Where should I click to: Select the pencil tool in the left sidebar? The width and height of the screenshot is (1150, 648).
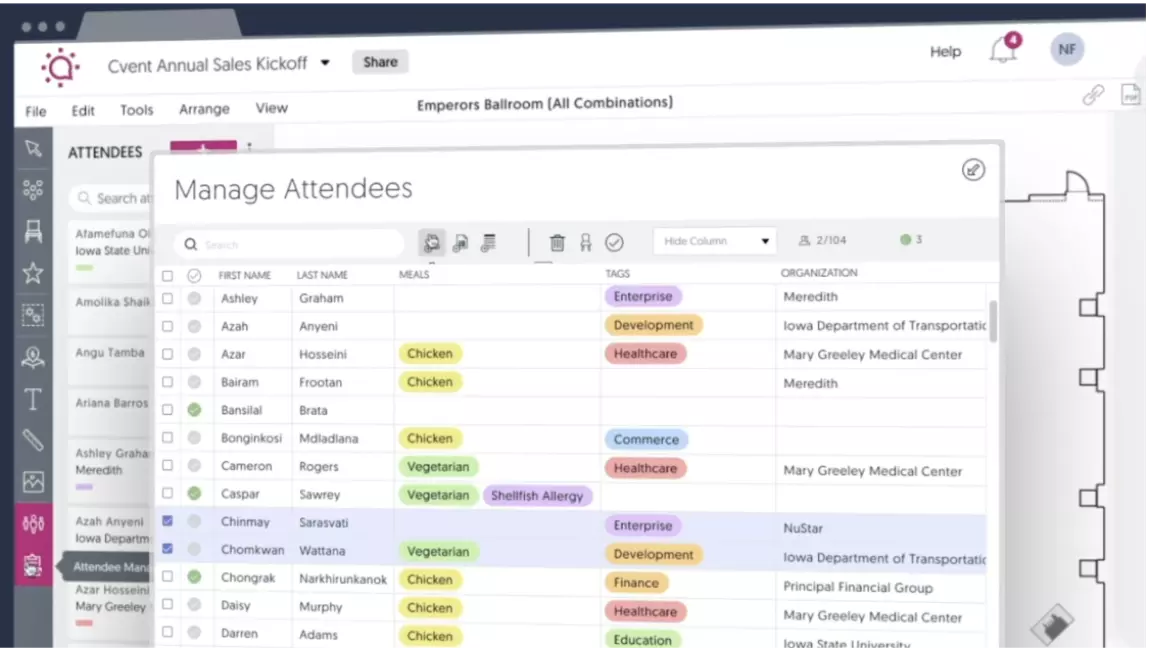[33, 440]
